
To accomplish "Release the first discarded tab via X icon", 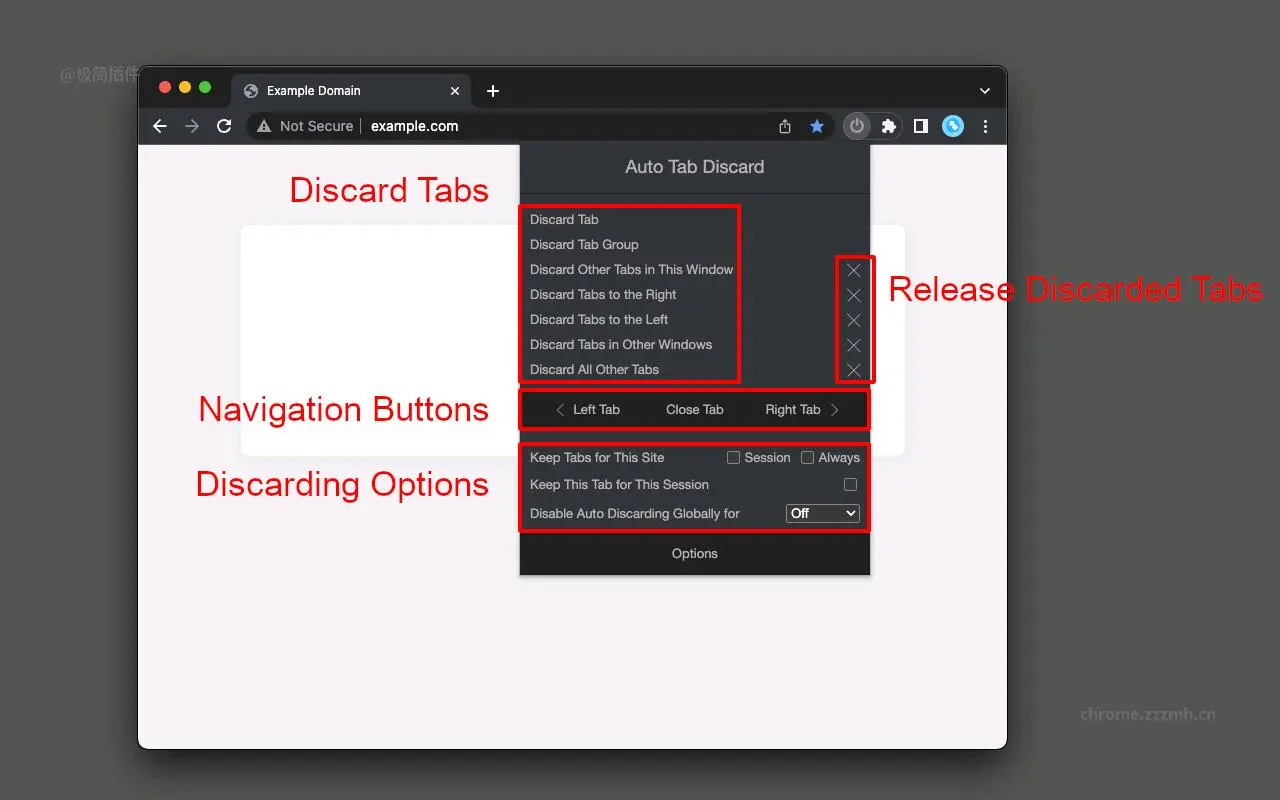I will pos(854,270).
